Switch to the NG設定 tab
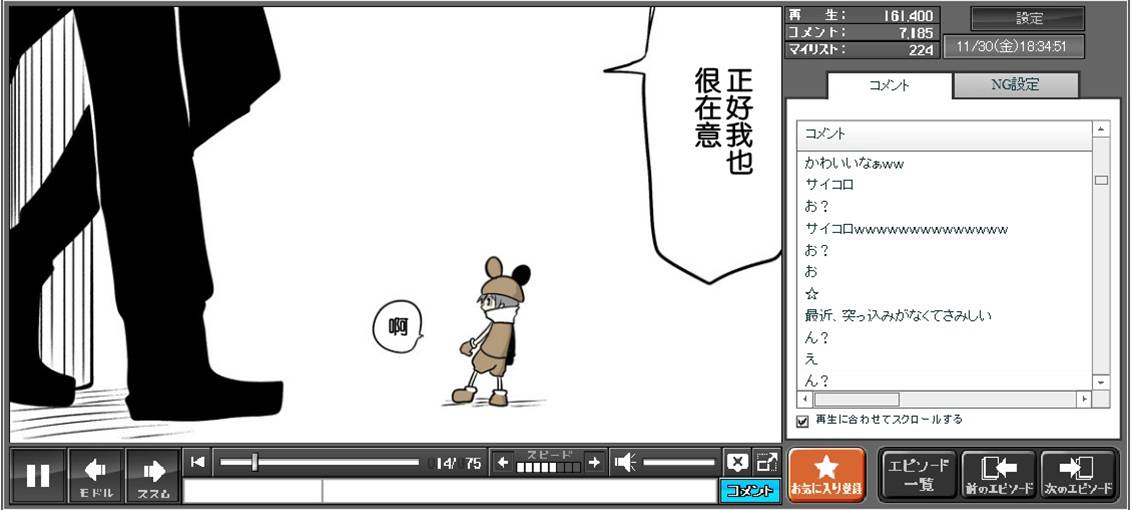Viewport: 1131px width, 510px height. (x=1015, y=85)
